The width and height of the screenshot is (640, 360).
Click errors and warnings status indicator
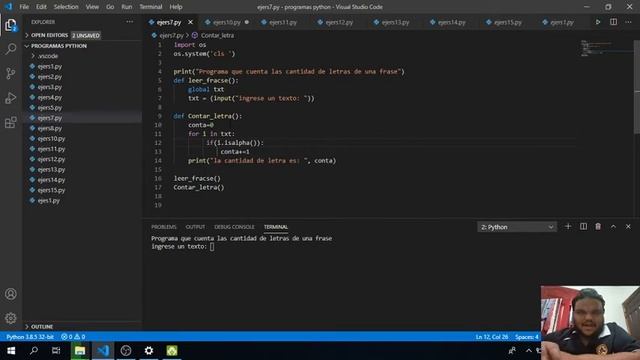click(73, 337)
